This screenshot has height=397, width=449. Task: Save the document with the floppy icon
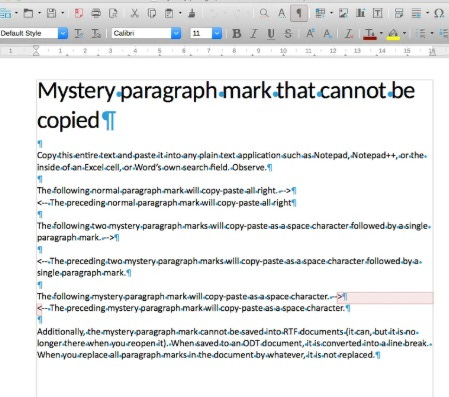[51, 13]
